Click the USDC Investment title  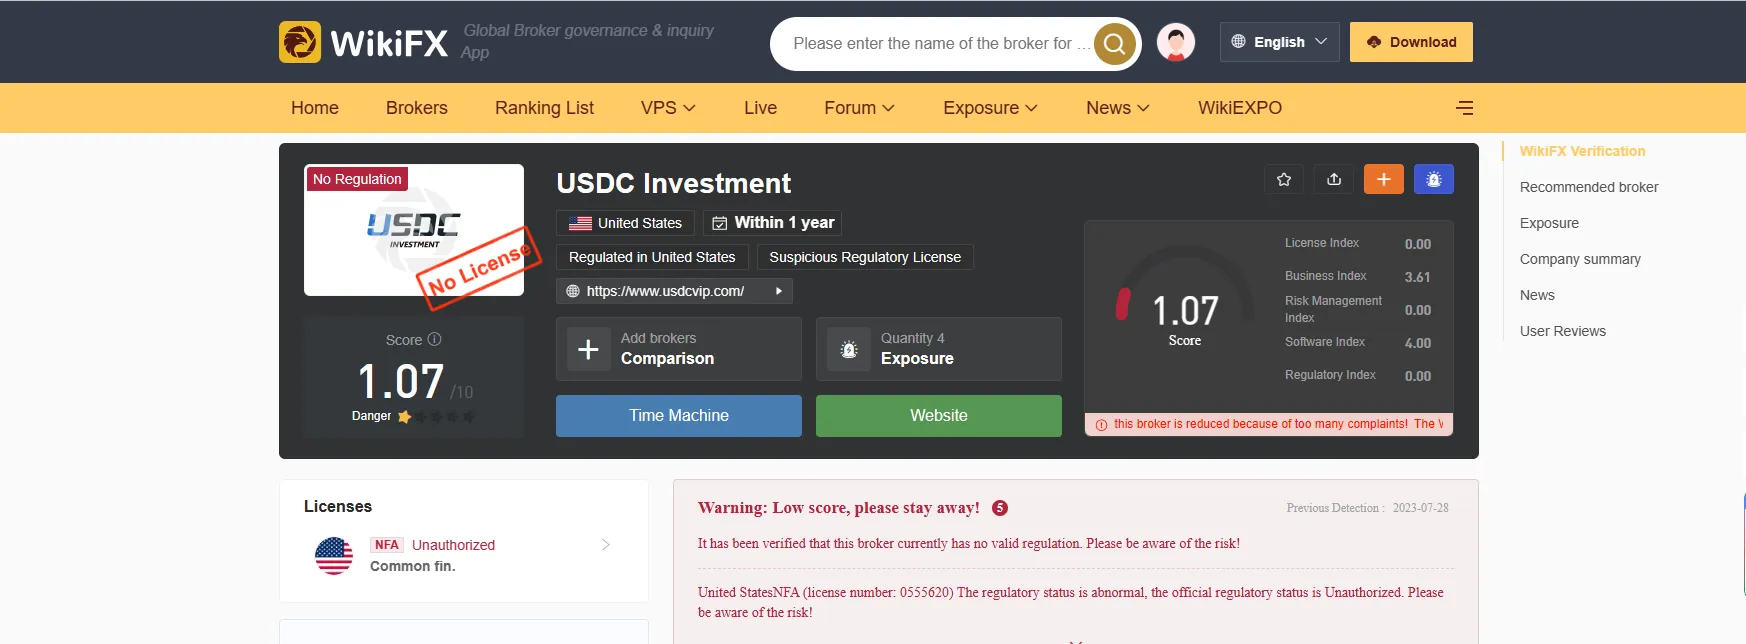pyautogui.click(x=673, y=183)
